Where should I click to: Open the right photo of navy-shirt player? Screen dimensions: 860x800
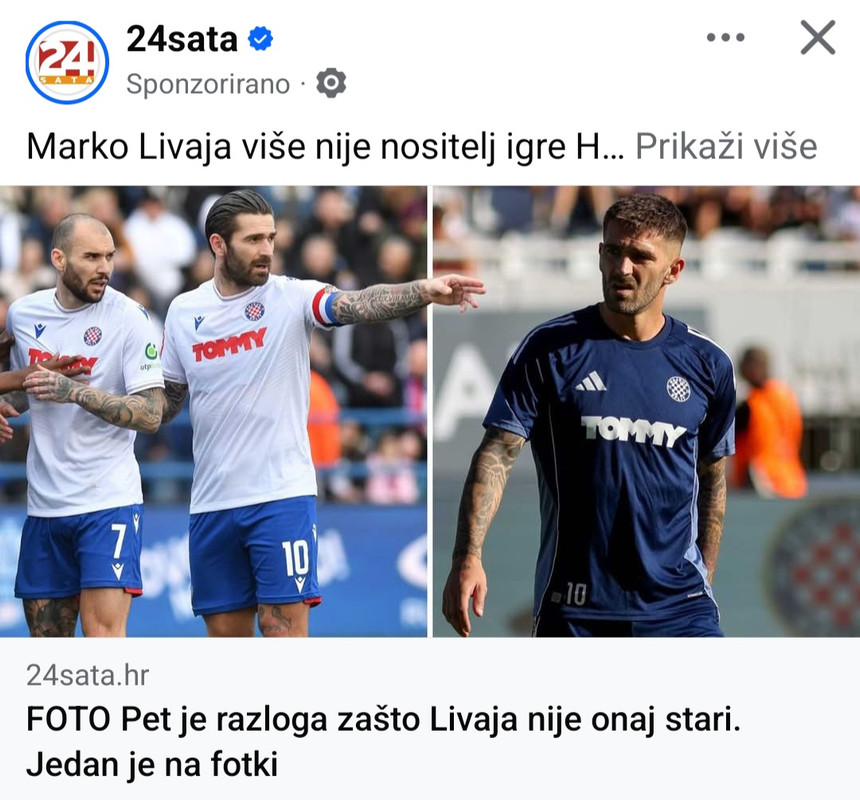pyautogui.click(x=647, y=411)
